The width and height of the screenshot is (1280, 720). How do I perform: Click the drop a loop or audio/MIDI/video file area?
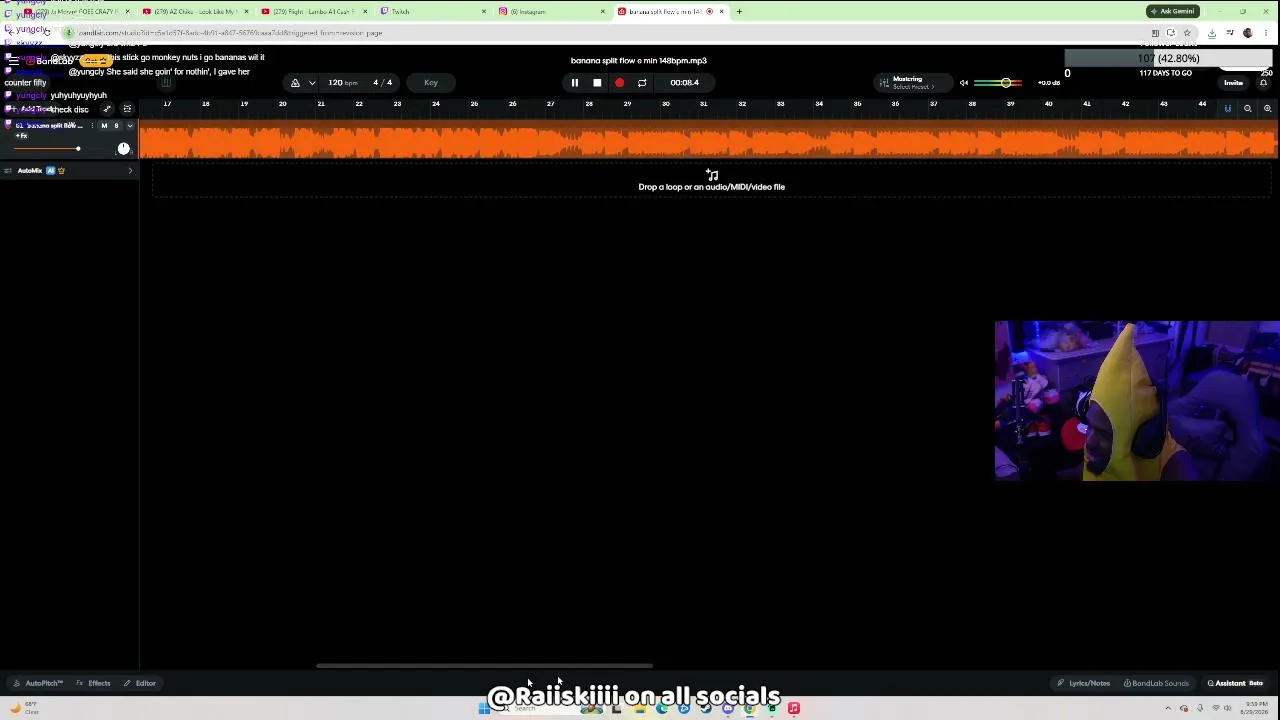click(x=711, y=181)
